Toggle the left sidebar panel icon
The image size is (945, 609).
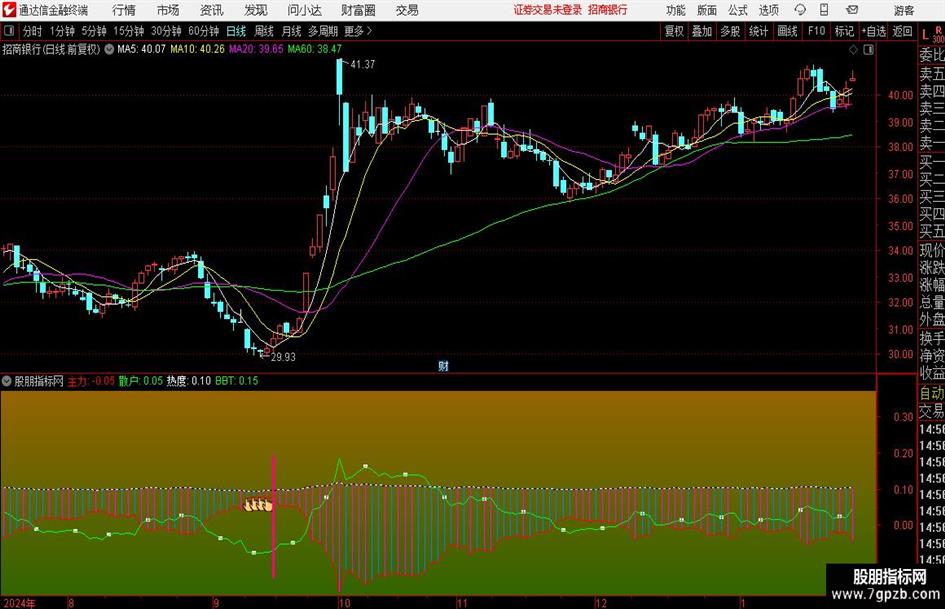(9, 31)
